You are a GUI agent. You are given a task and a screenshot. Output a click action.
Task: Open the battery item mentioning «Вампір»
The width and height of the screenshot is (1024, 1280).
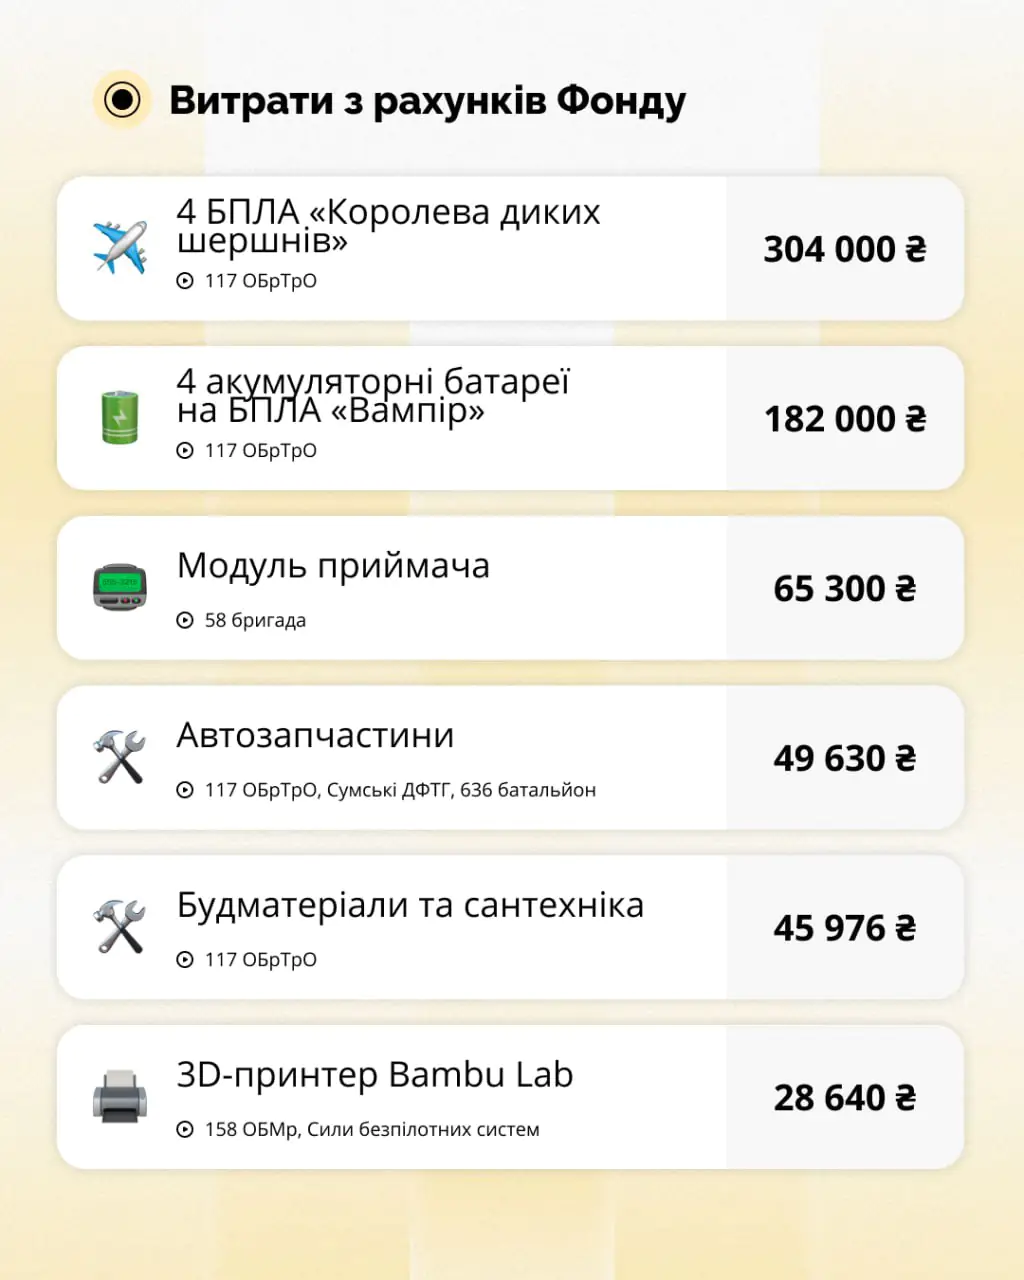373,396
